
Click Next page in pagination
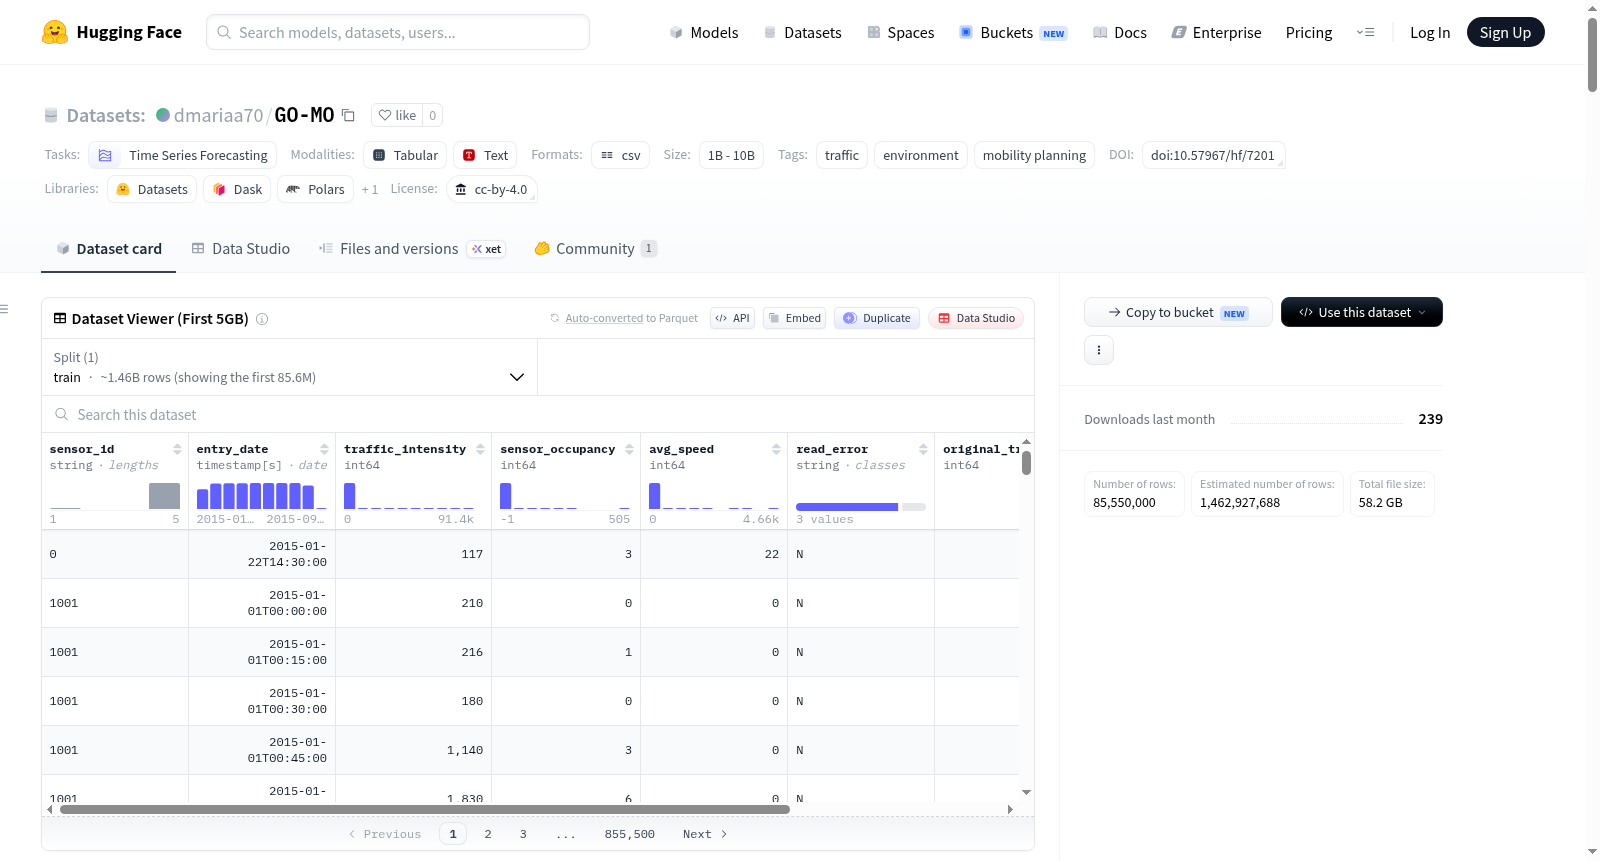[x=705, y=834]
